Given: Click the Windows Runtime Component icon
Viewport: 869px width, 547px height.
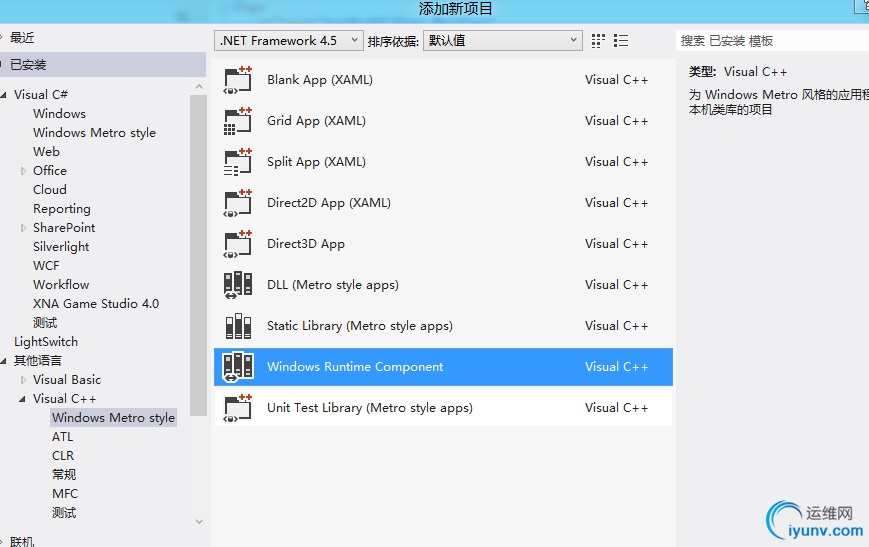Looking at the screenshot, I should pyautogui.click(x=238, y=367).
